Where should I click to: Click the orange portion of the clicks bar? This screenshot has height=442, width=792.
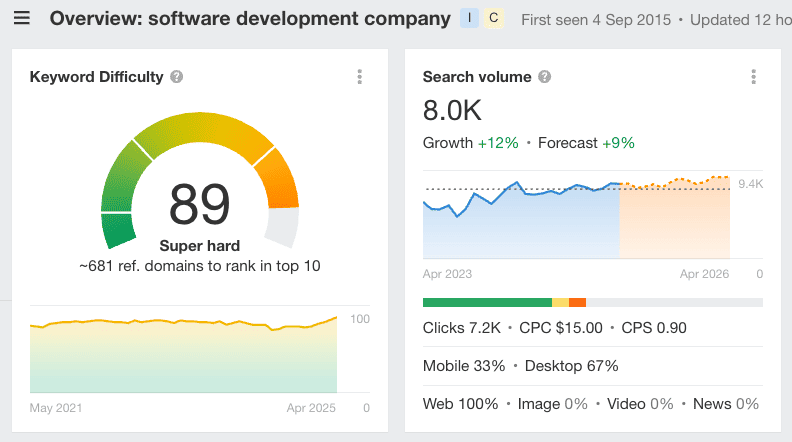[x=577, y=302]
